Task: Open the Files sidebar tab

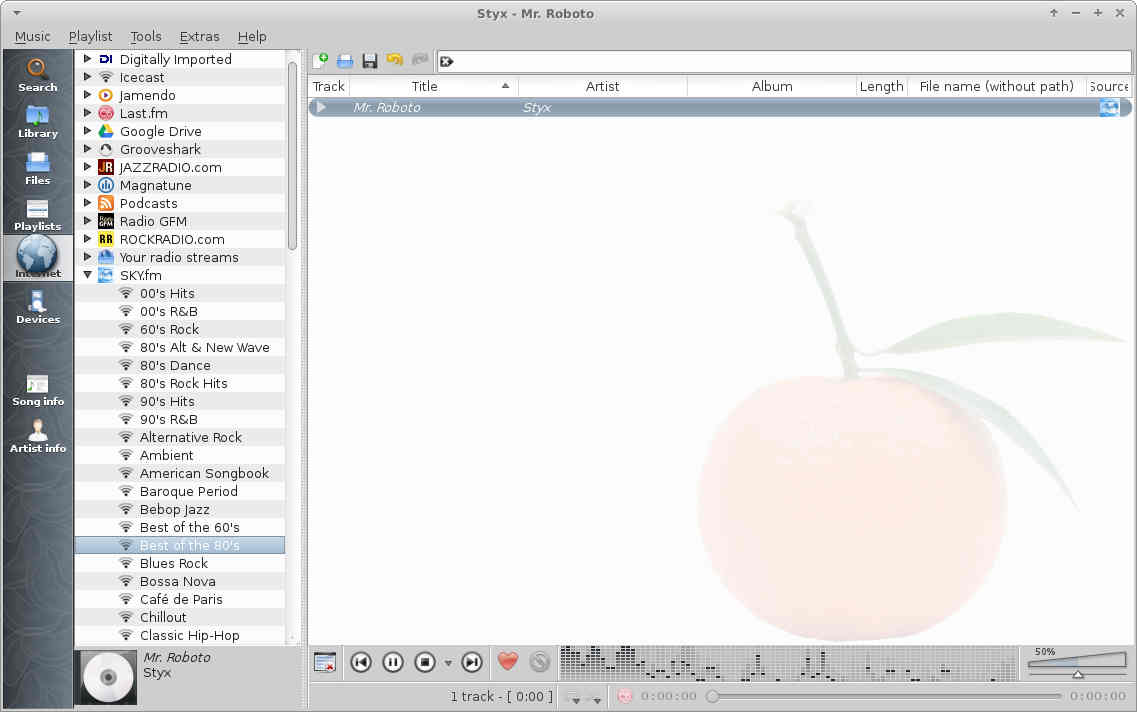Action: 37,168
